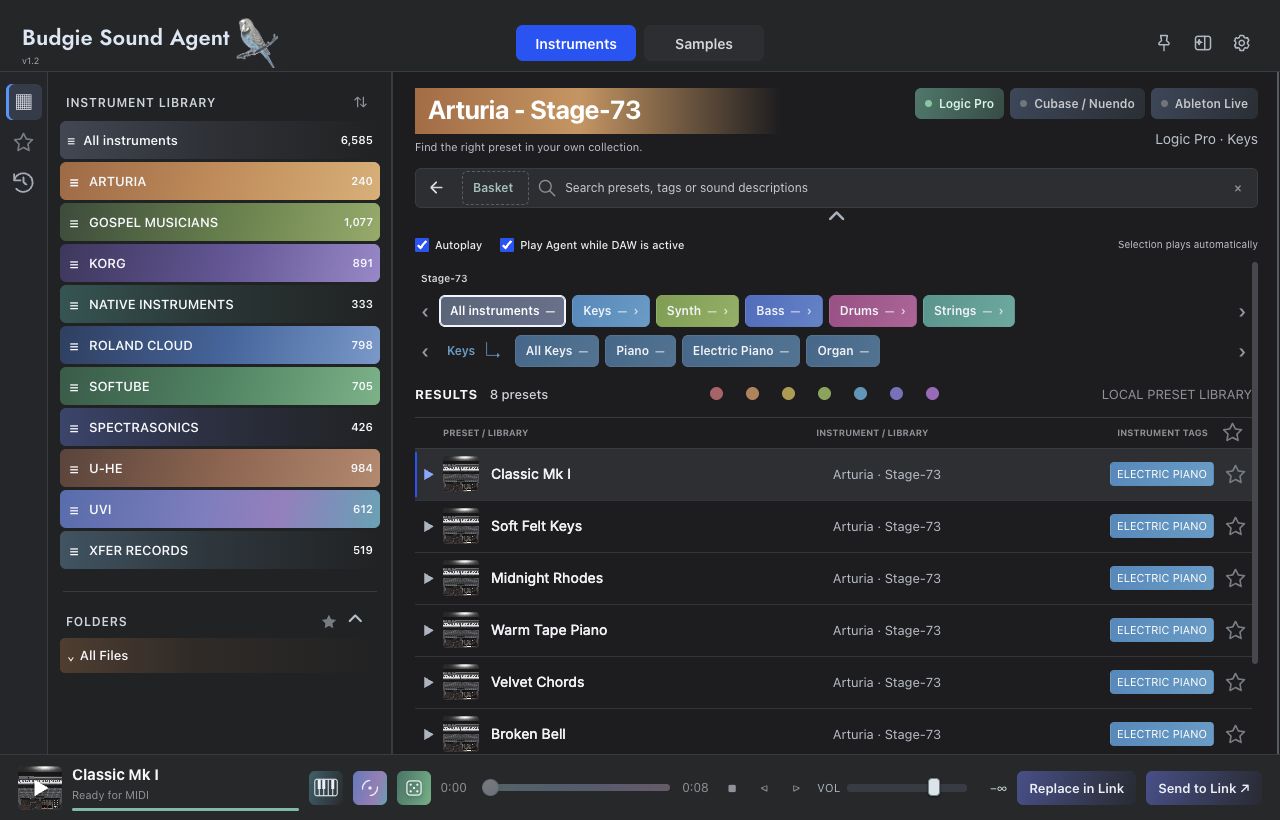This screenshot has width=1280, height=820.
Task: Select Logic Pro as the DAW
Action: click(959, 104)
